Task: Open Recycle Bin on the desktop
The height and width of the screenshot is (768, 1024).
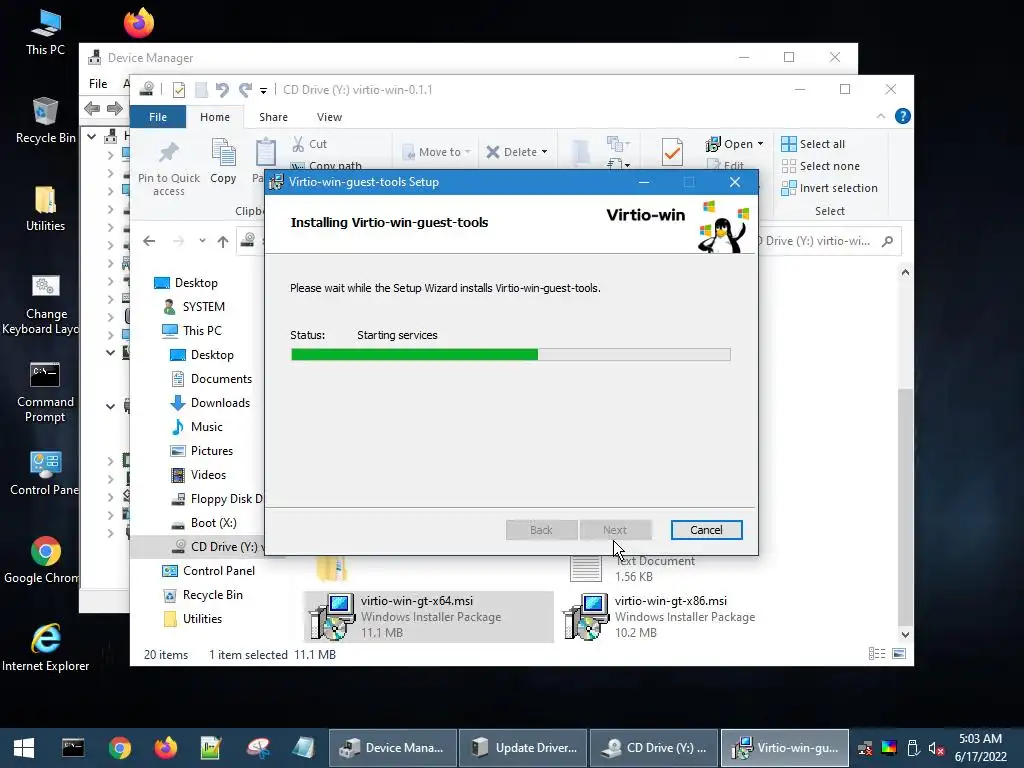Action: point(45,121)
